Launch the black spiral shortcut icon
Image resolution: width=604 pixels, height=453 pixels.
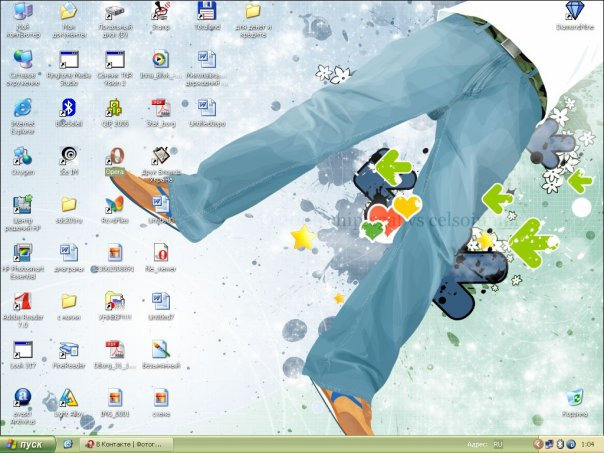click(x=69, y=156)
